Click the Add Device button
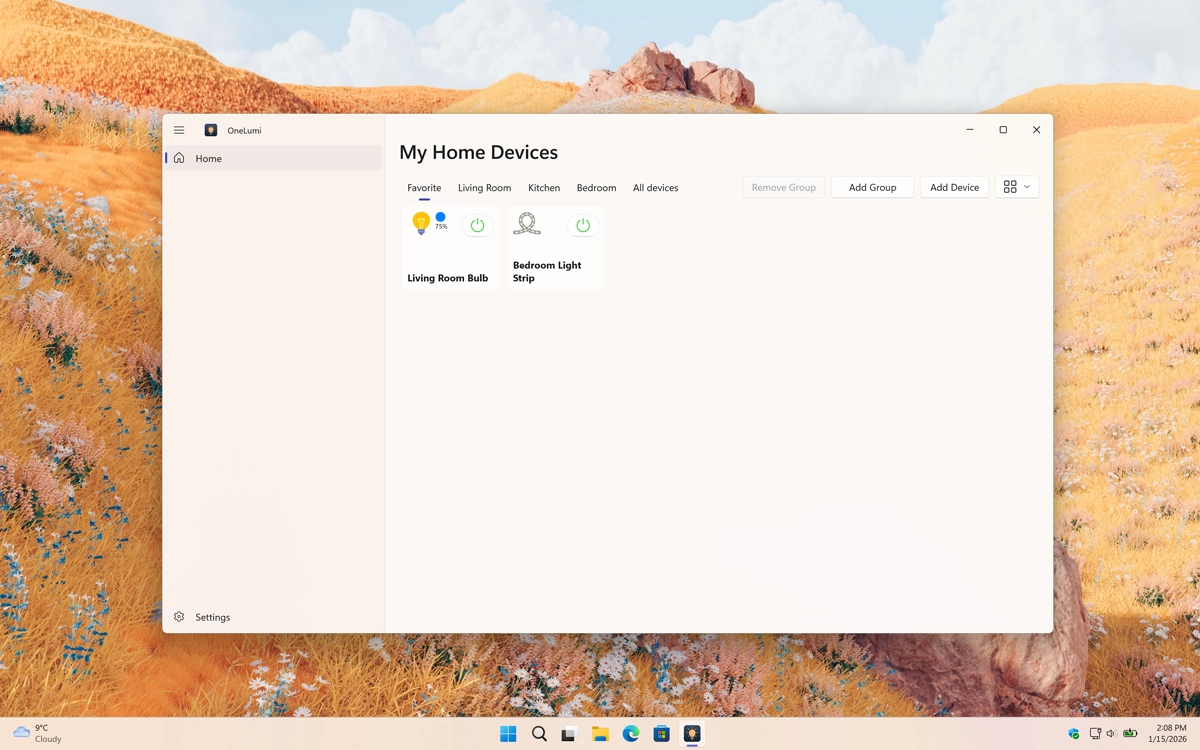The width and height of the screenshot is (1200, 750). point(954,187)
